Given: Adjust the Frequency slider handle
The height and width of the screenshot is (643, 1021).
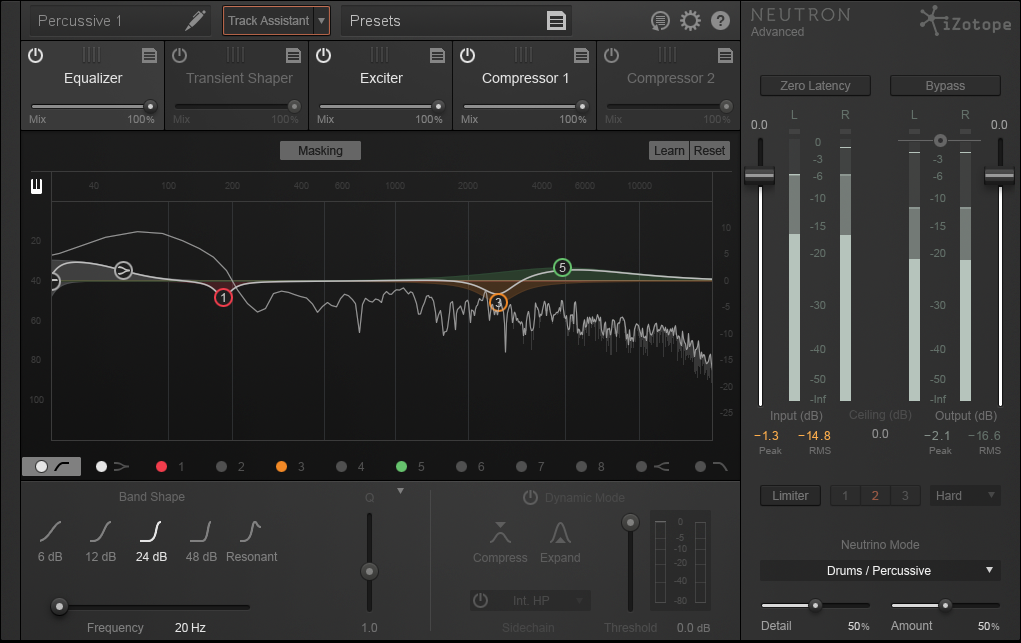Looking at the screenshot, I should [x=59, y=607].
